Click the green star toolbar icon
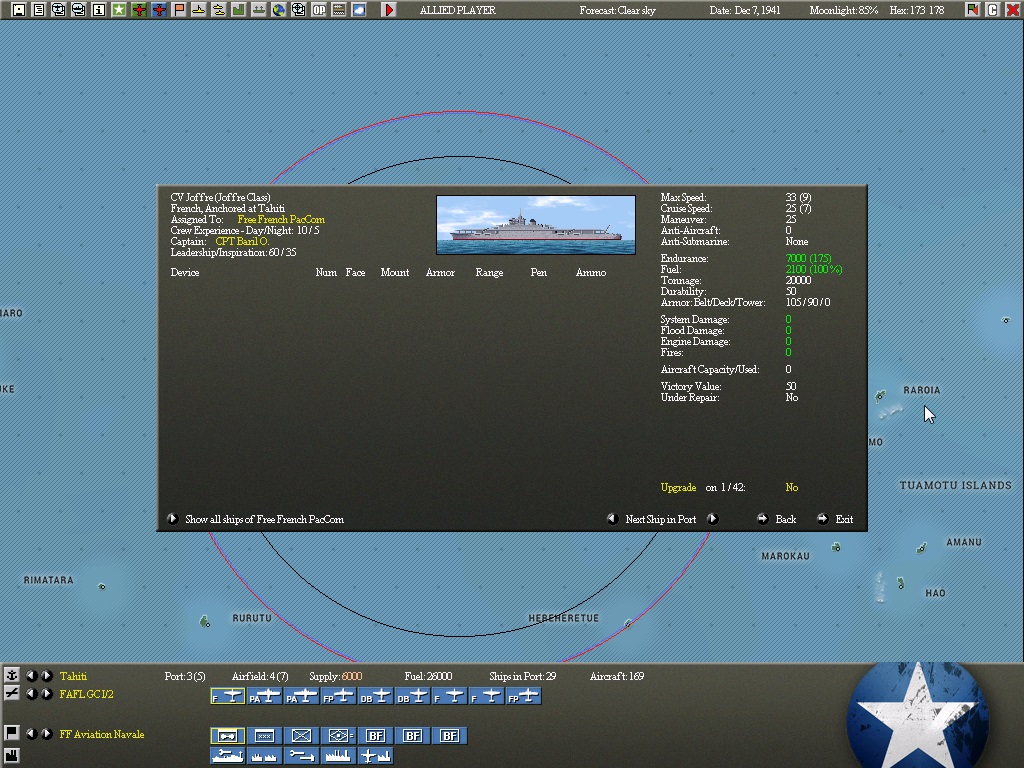The image size is (1024, 768). click(119, 10)
